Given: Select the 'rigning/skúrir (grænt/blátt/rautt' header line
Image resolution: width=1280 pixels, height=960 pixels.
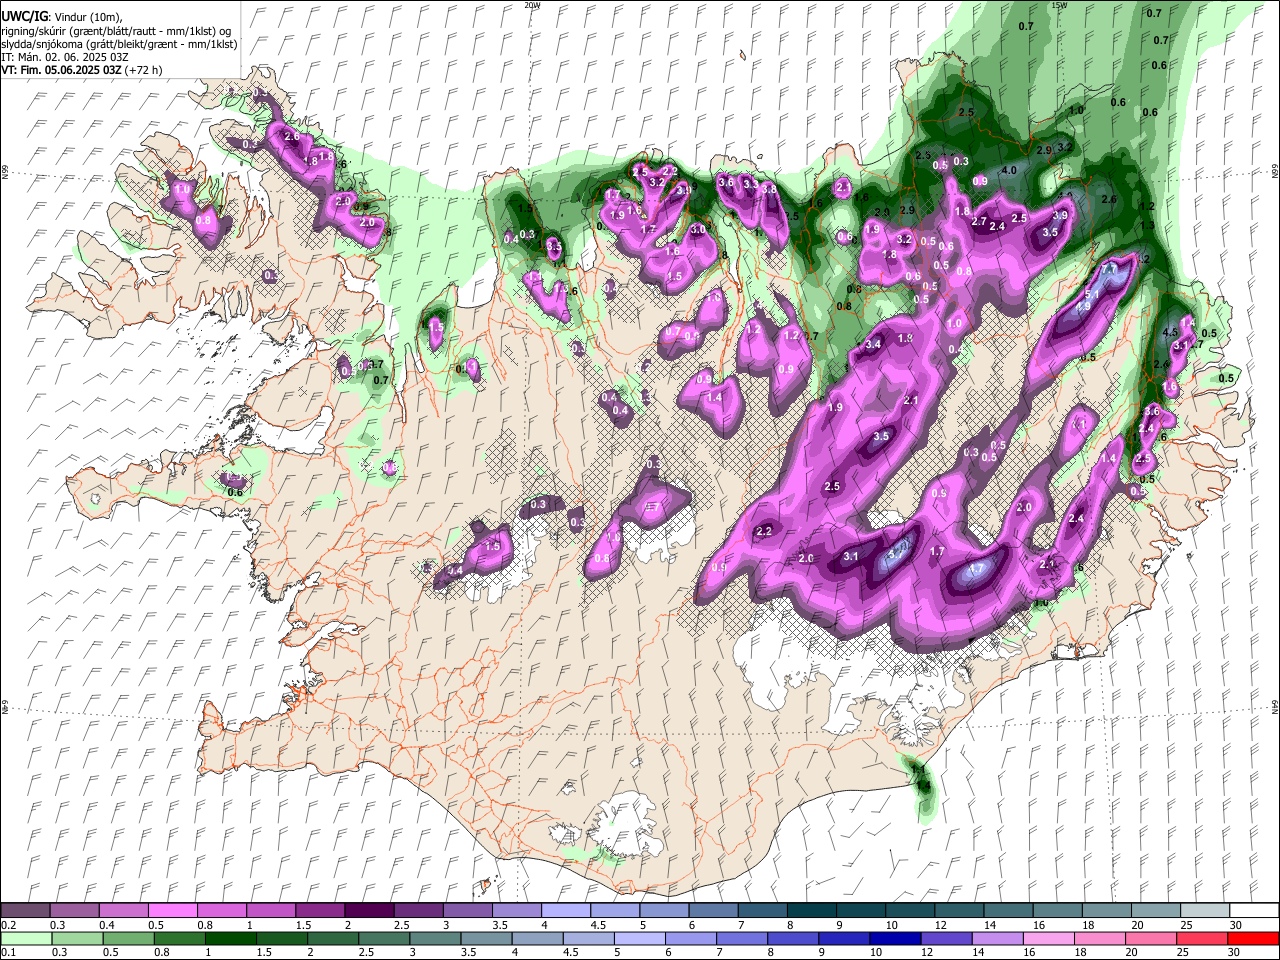Looking at the screenshot, I should pos(116,31).
